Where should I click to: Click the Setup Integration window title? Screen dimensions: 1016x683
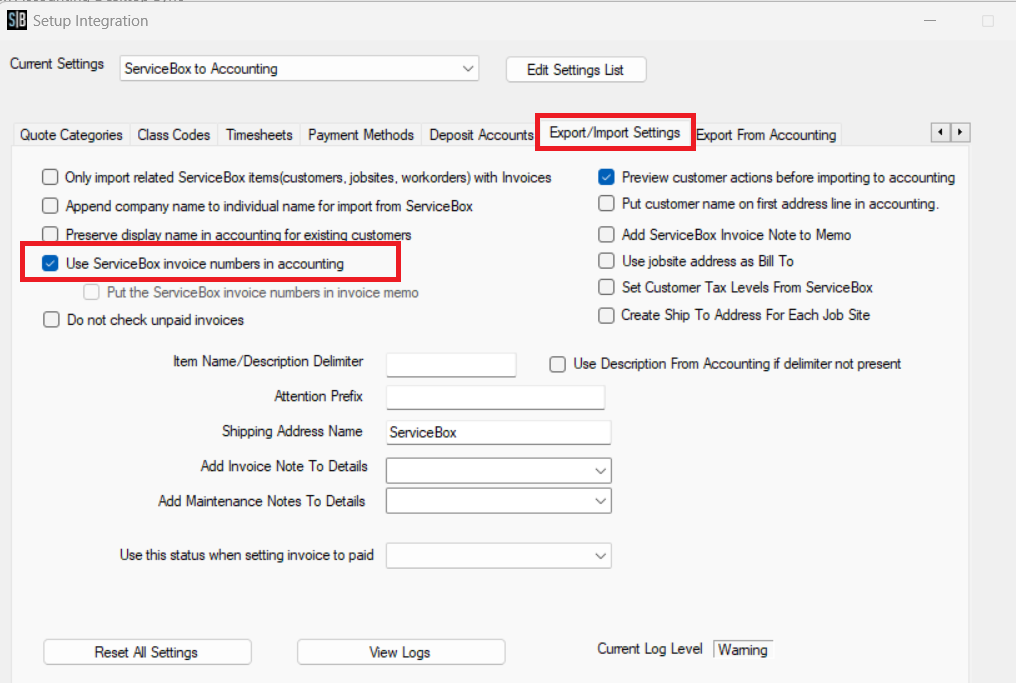coord(91,21)
